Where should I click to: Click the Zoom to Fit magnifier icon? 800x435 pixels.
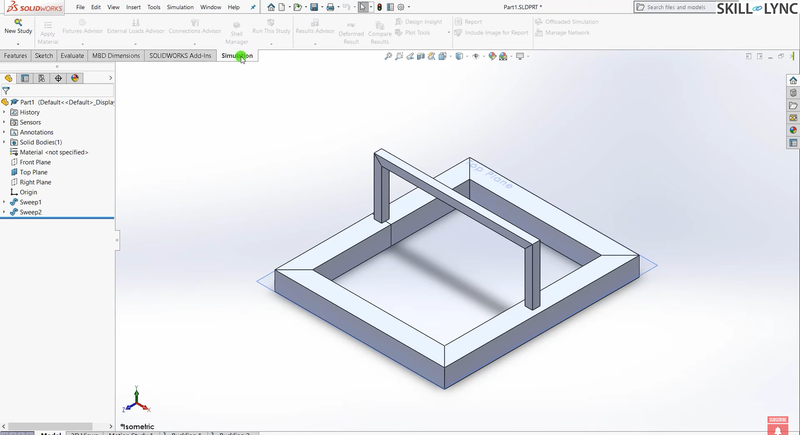(x=390, y=56)
